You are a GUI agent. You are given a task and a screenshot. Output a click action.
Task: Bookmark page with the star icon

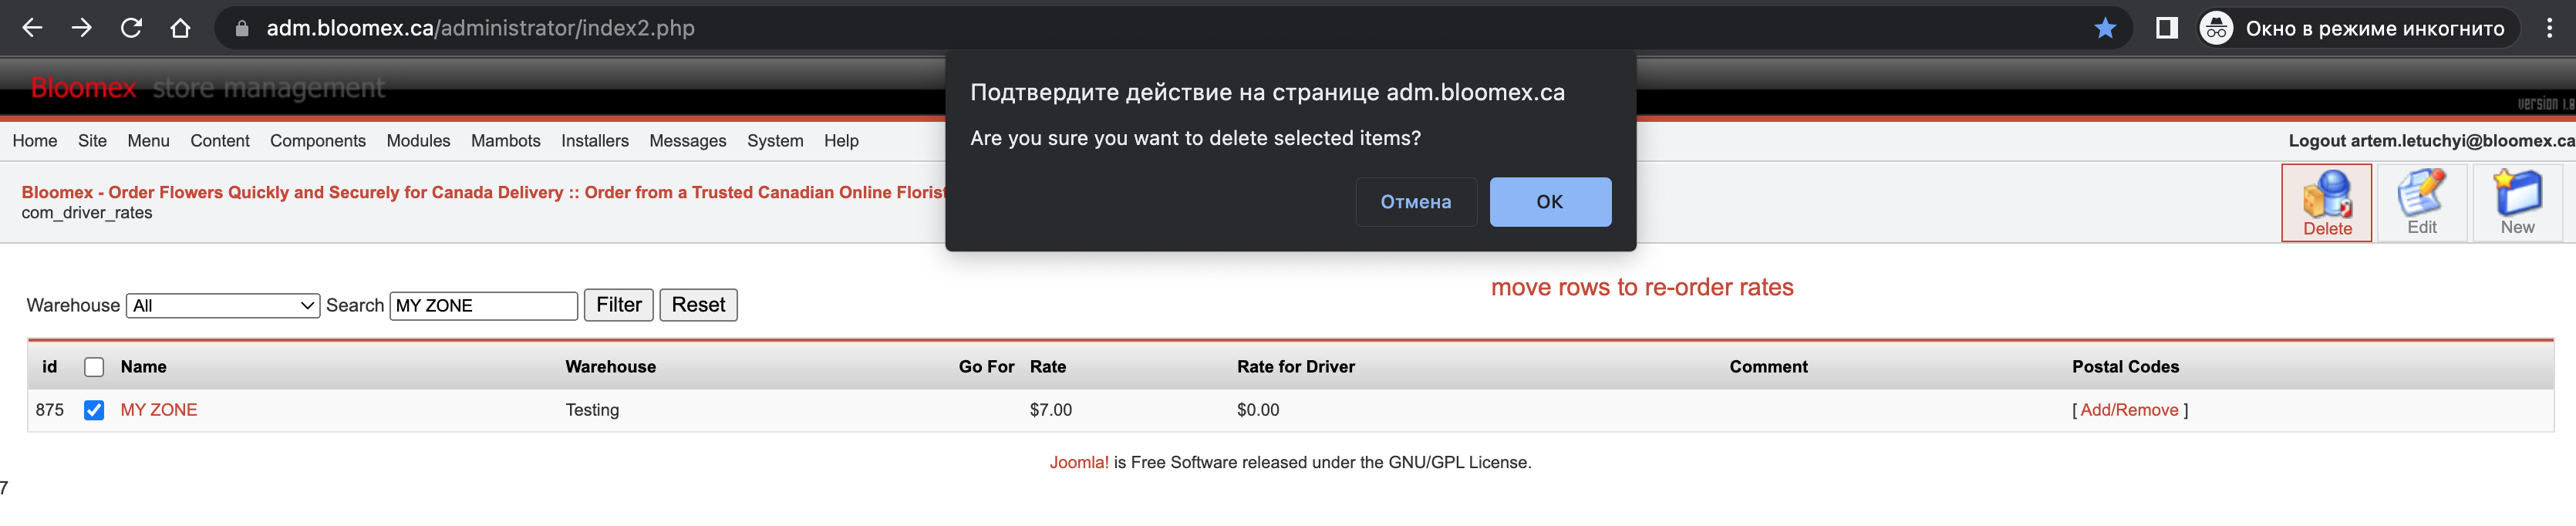point(2105,28)
